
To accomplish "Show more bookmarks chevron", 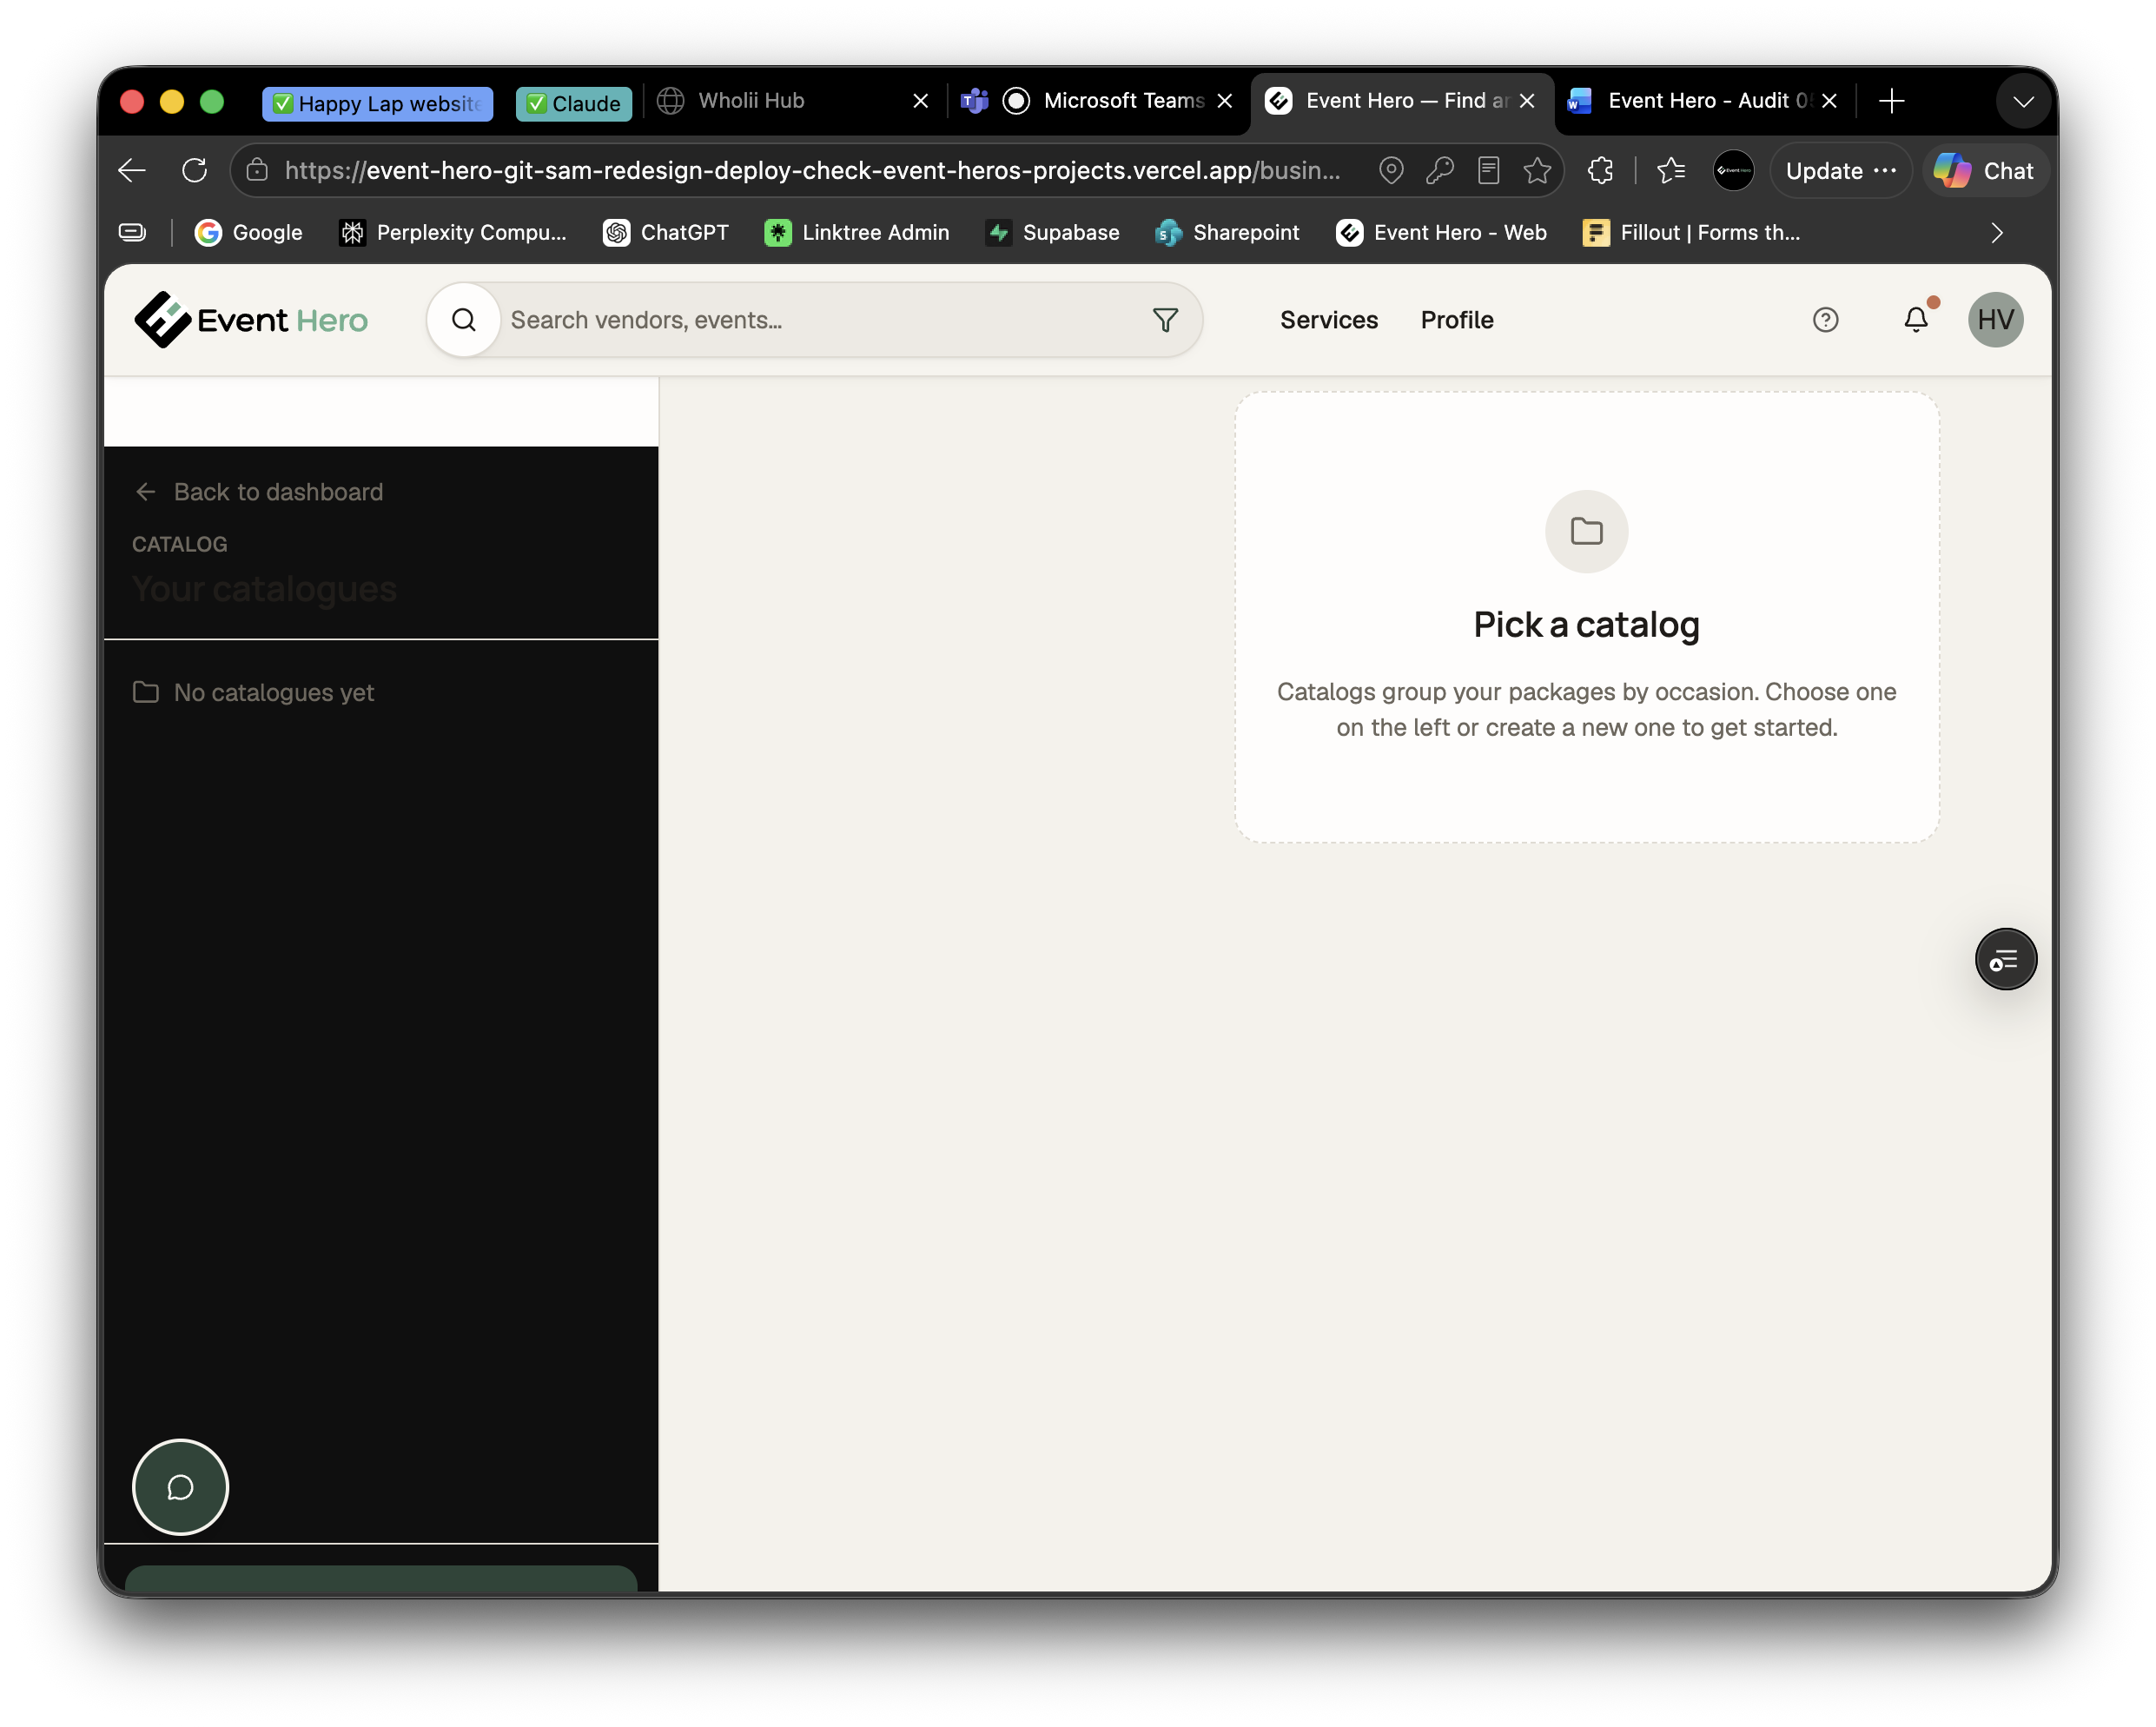I will coord(1996,233).
